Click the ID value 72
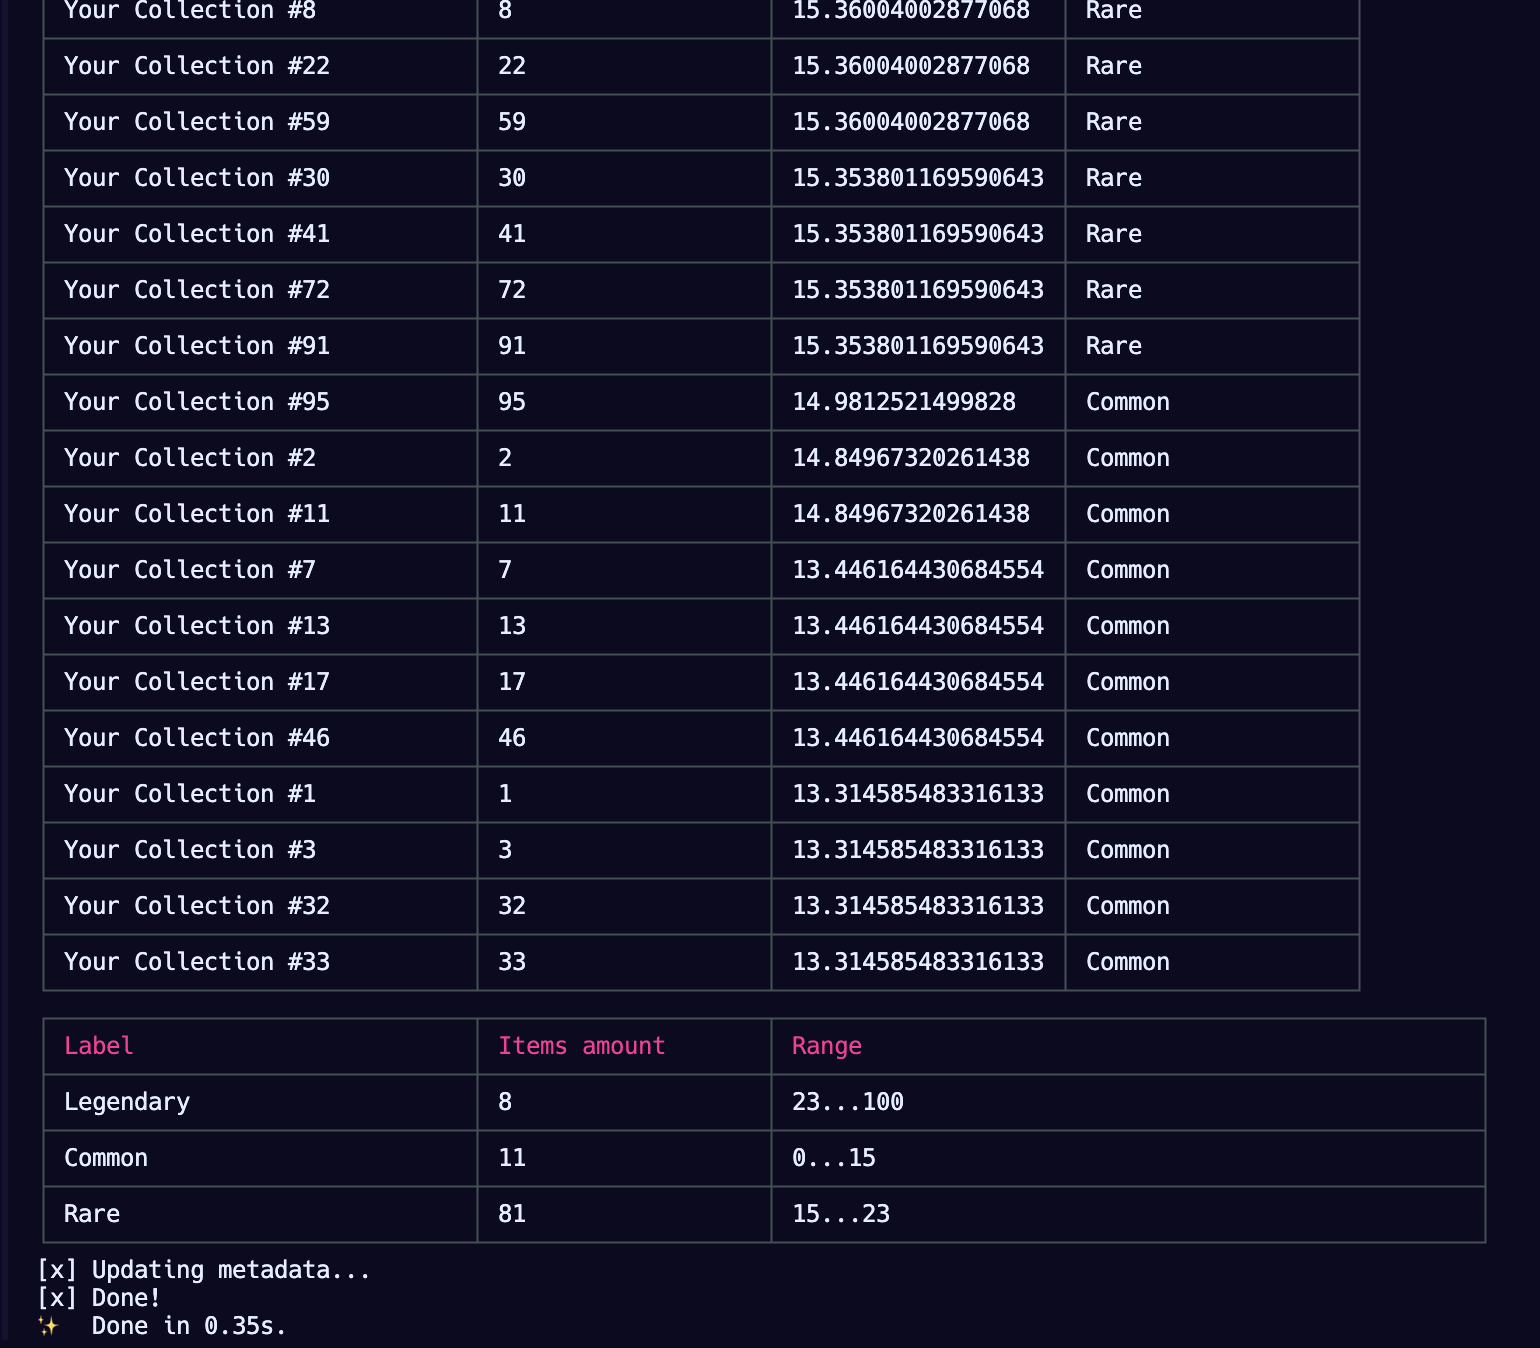The height and width of the screenshot is (1348, 1540). (512, 290)
